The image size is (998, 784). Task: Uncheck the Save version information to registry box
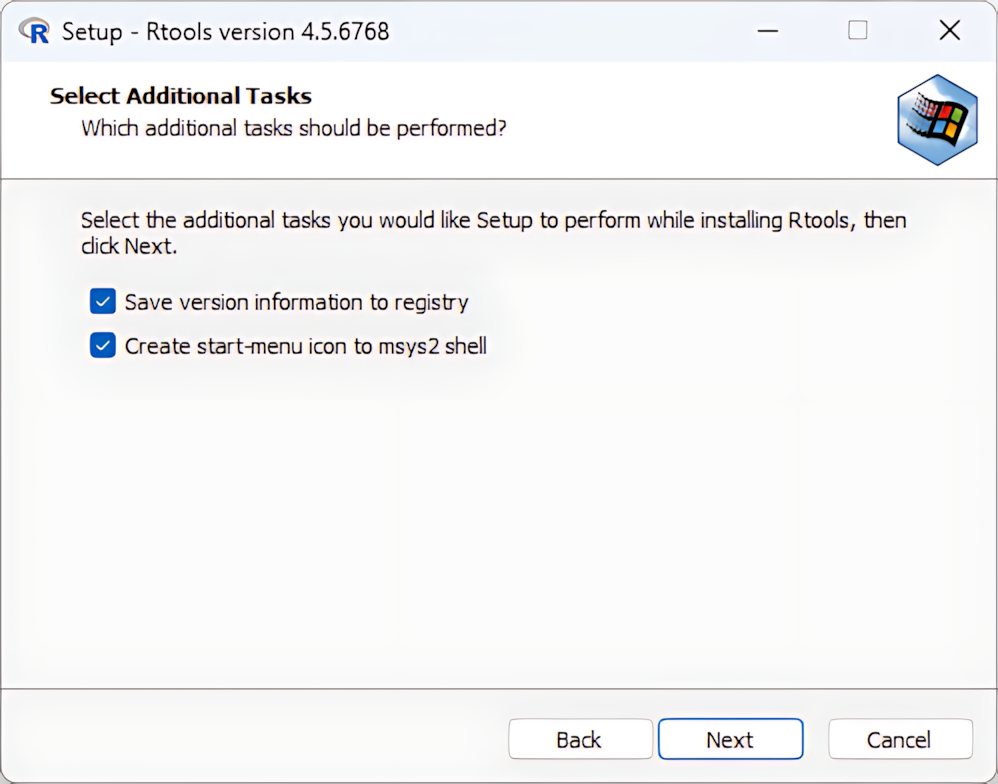[103, 302]
